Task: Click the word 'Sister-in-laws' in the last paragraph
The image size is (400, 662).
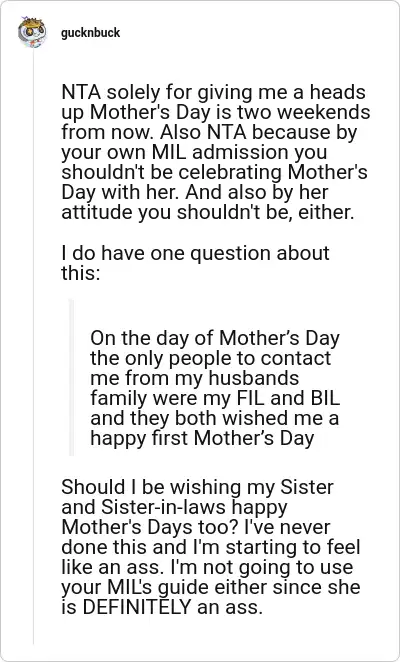Action: tap(167, 507)
